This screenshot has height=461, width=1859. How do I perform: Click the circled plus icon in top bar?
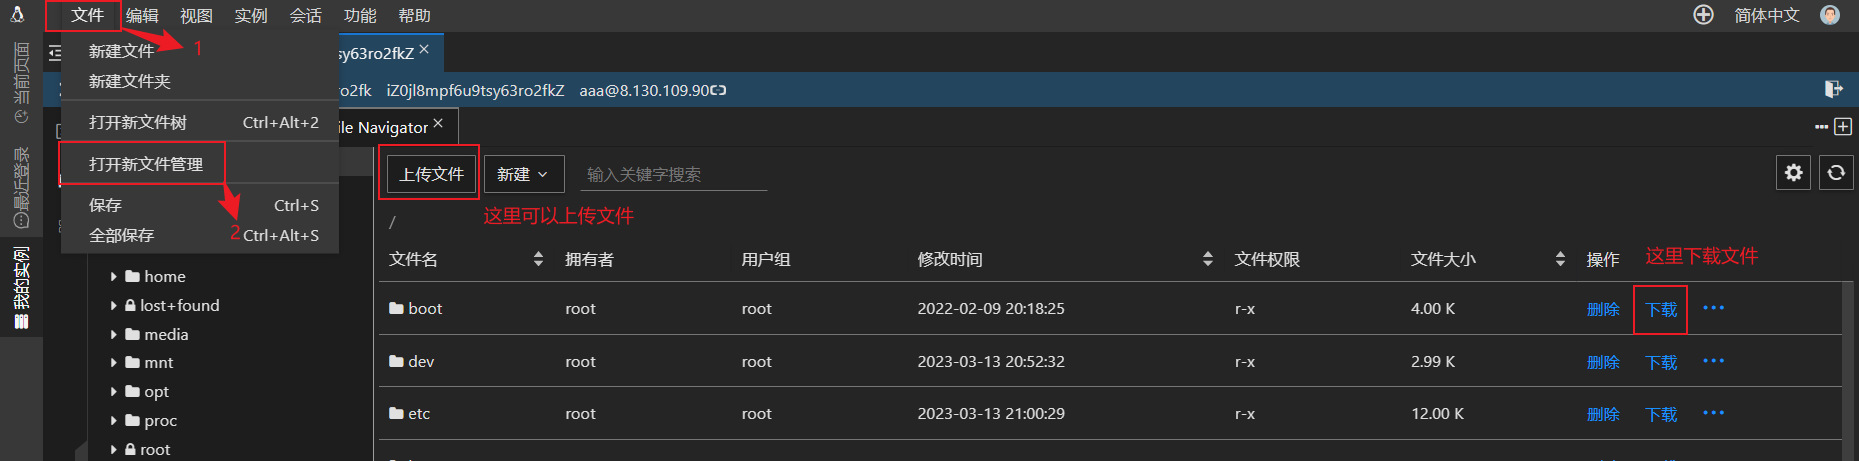pos(1703,15)
